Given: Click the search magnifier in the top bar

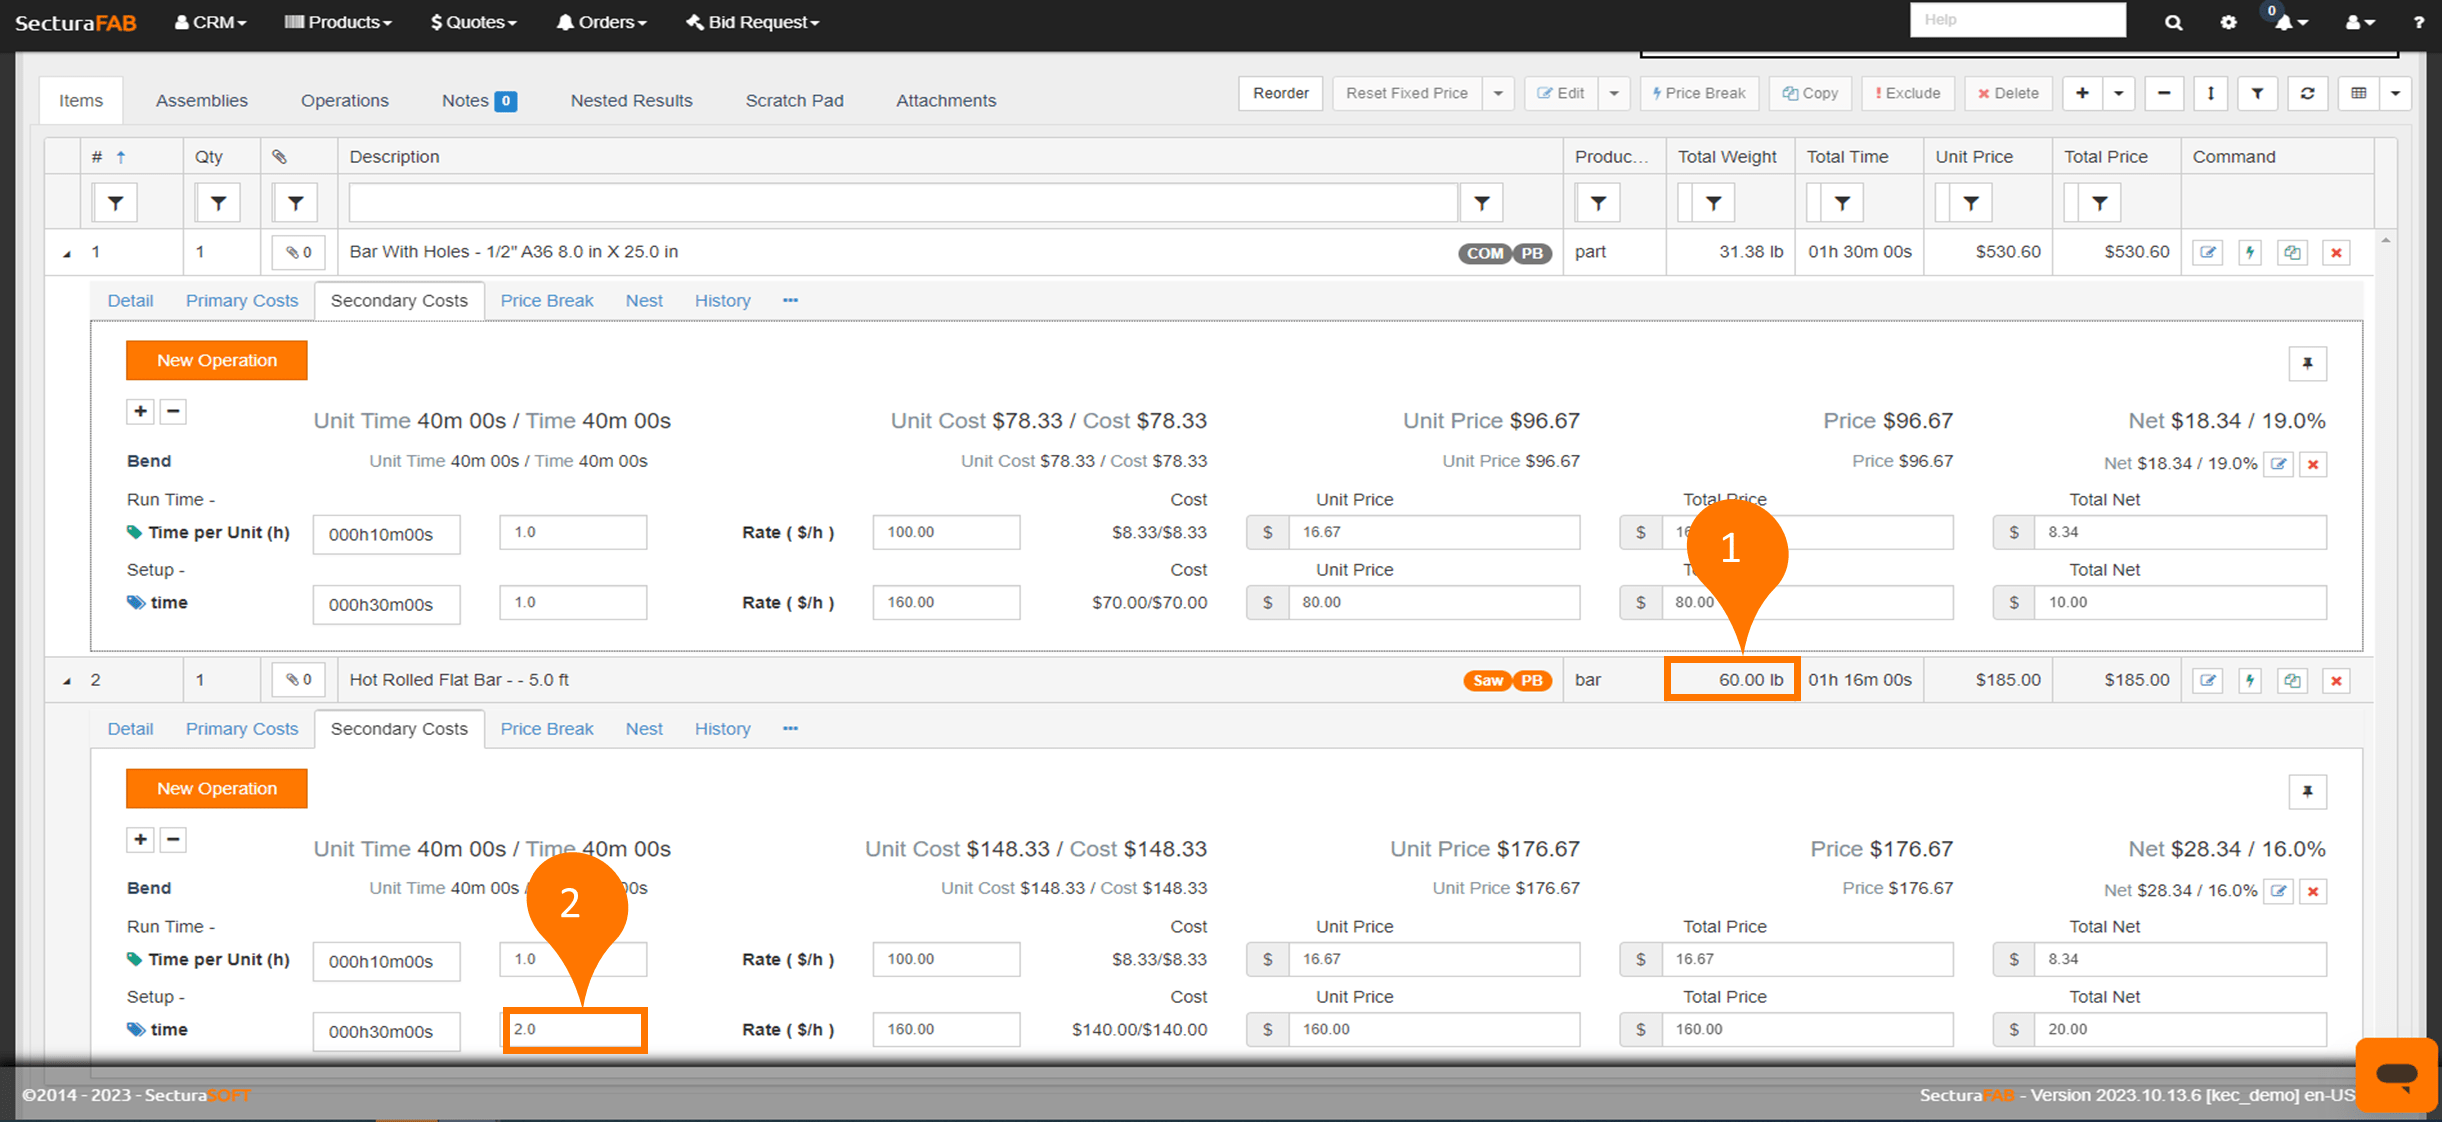Looking at the screenshot, I should (x=2173, y=21).
